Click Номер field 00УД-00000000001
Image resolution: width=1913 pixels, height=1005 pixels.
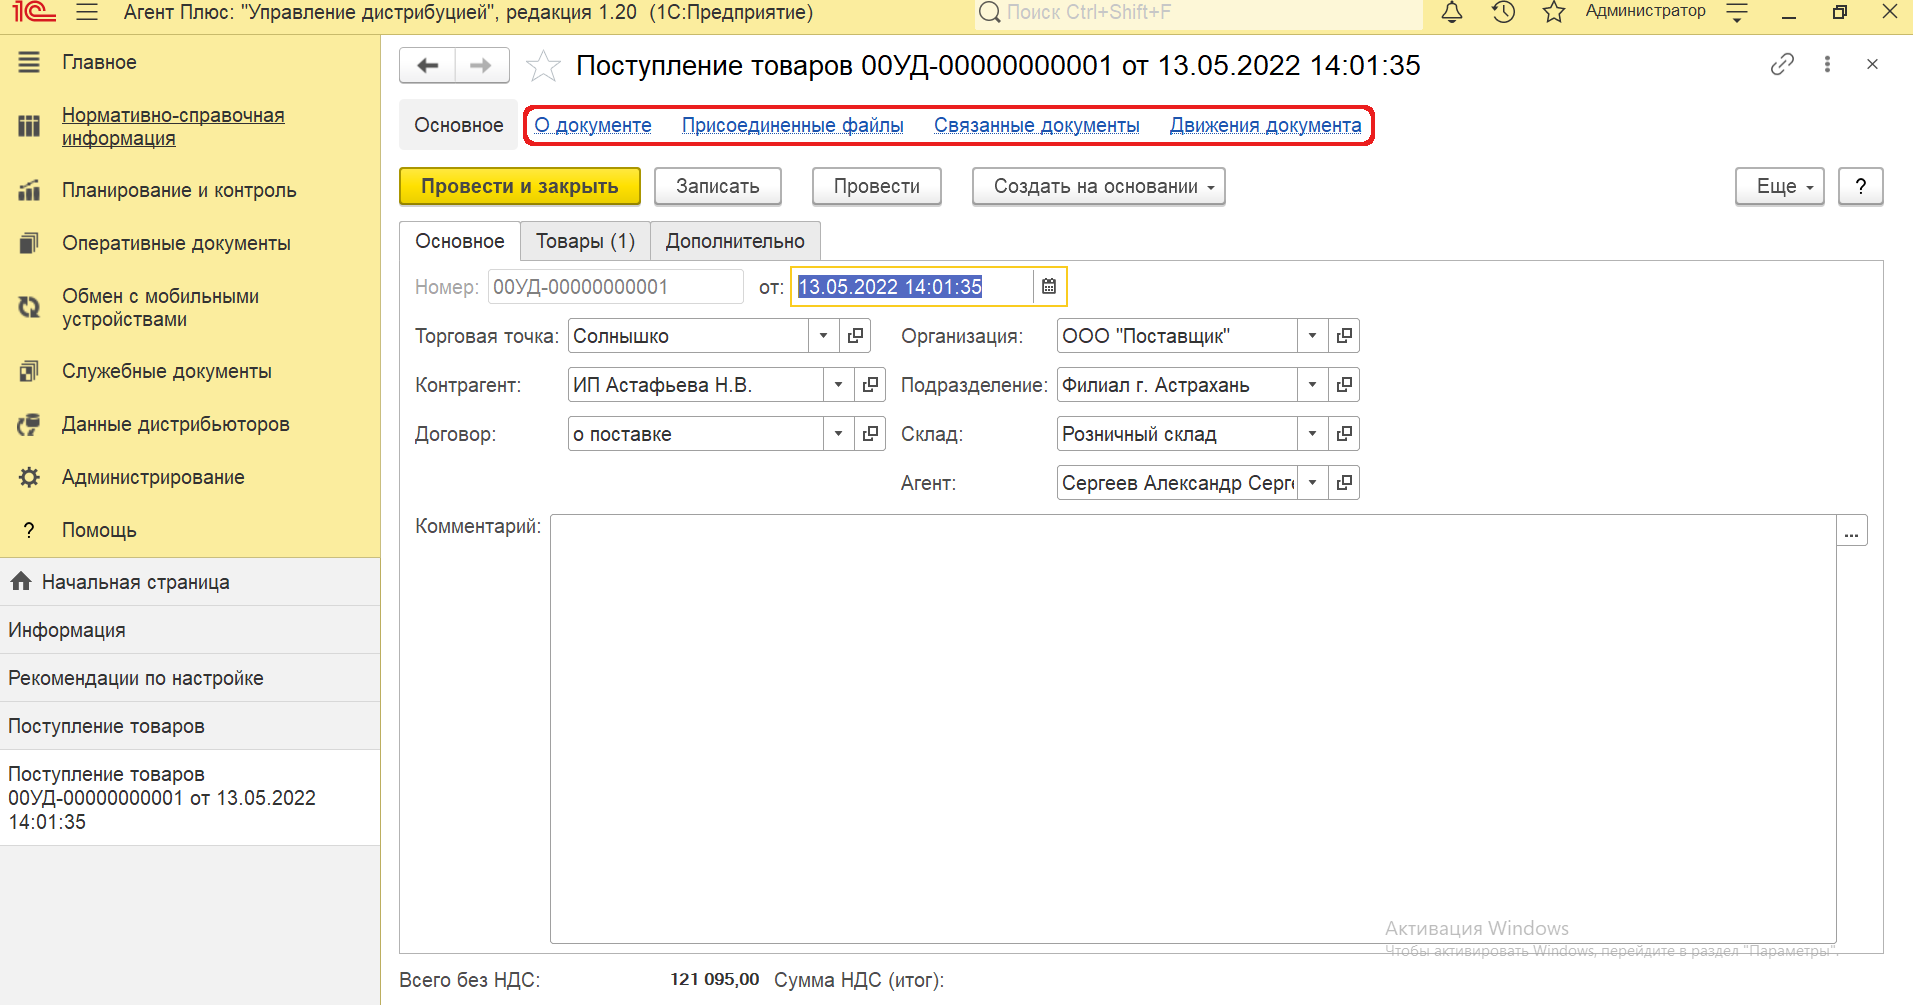tap(616, 287)
